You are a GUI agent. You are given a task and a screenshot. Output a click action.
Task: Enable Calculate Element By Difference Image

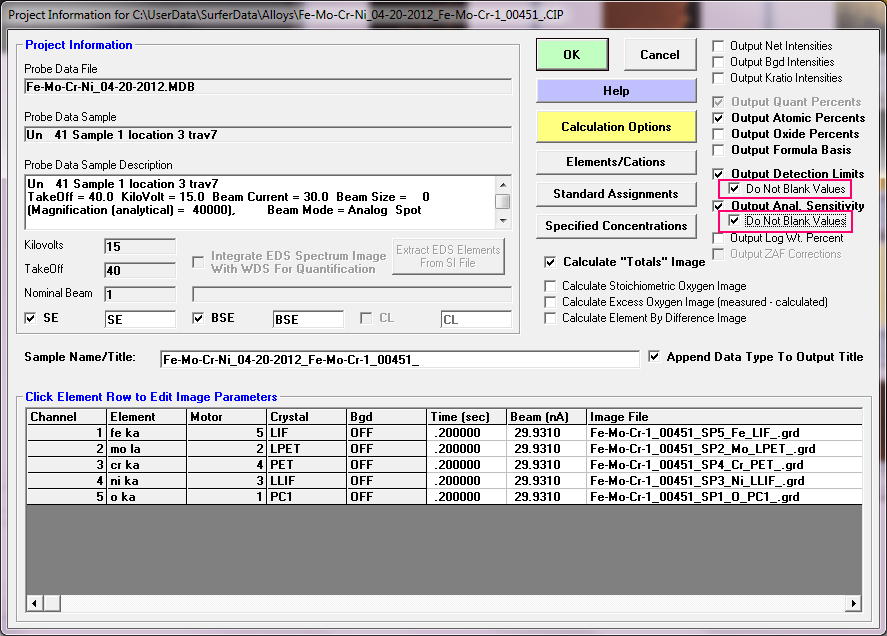[551, 318]
